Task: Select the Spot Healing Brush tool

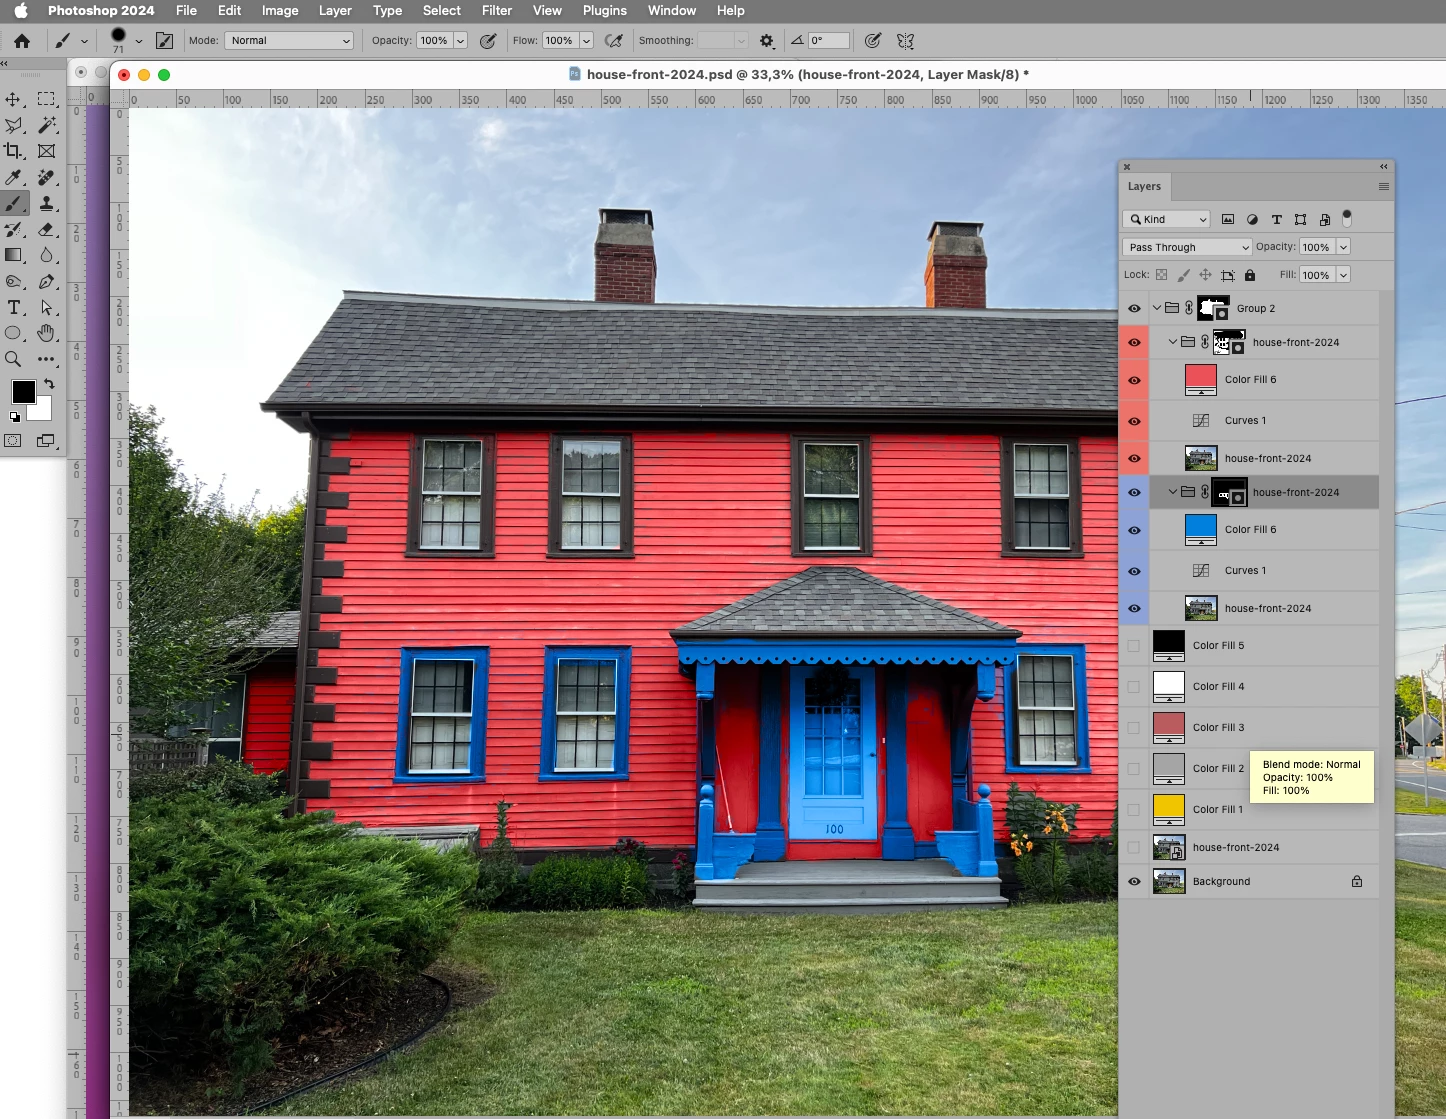Action: pos(46,177)
